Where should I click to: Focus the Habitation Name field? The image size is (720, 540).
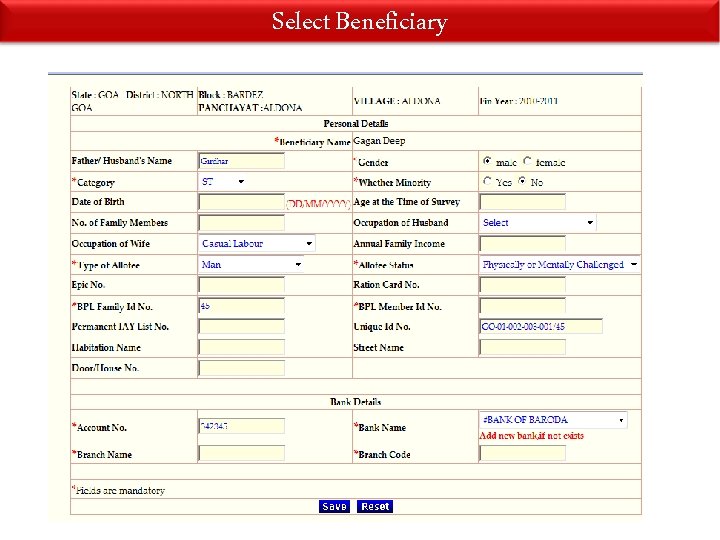[242, 347]
